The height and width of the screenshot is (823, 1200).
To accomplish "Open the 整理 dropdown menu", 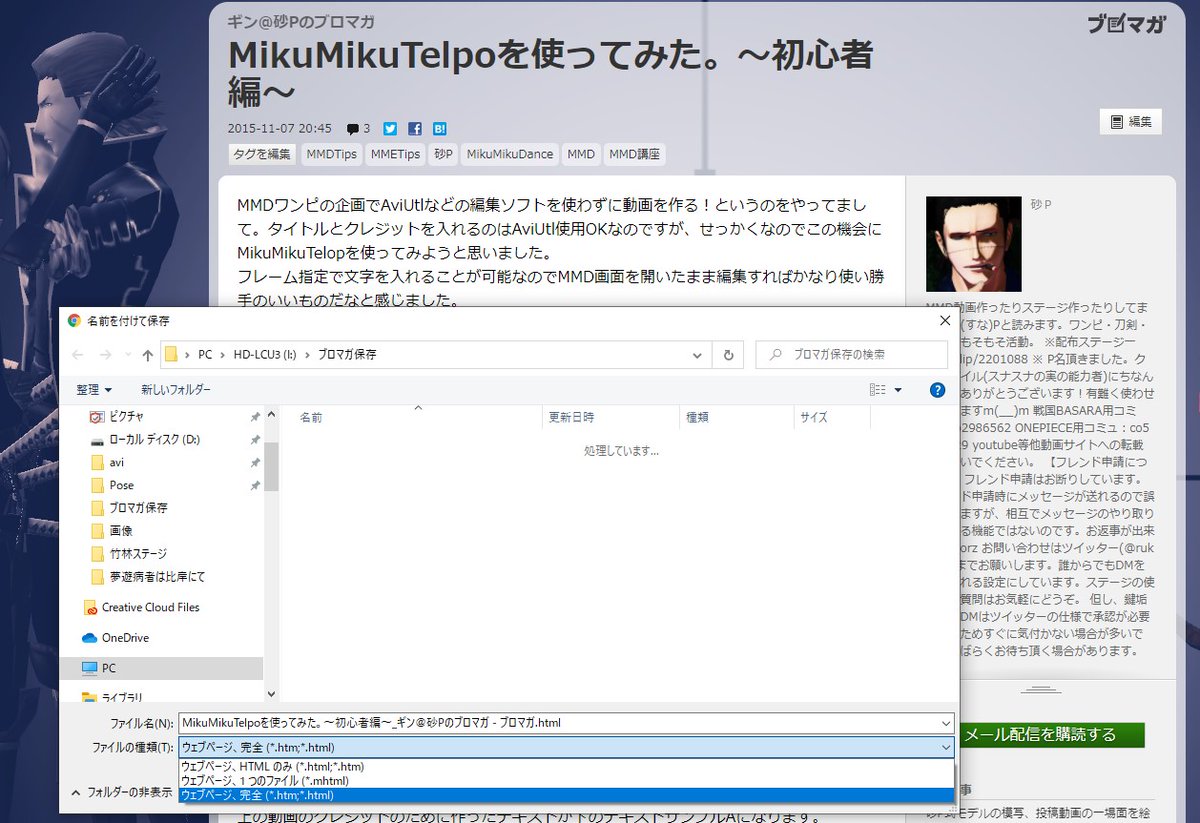I will click(x=94, y=390).
